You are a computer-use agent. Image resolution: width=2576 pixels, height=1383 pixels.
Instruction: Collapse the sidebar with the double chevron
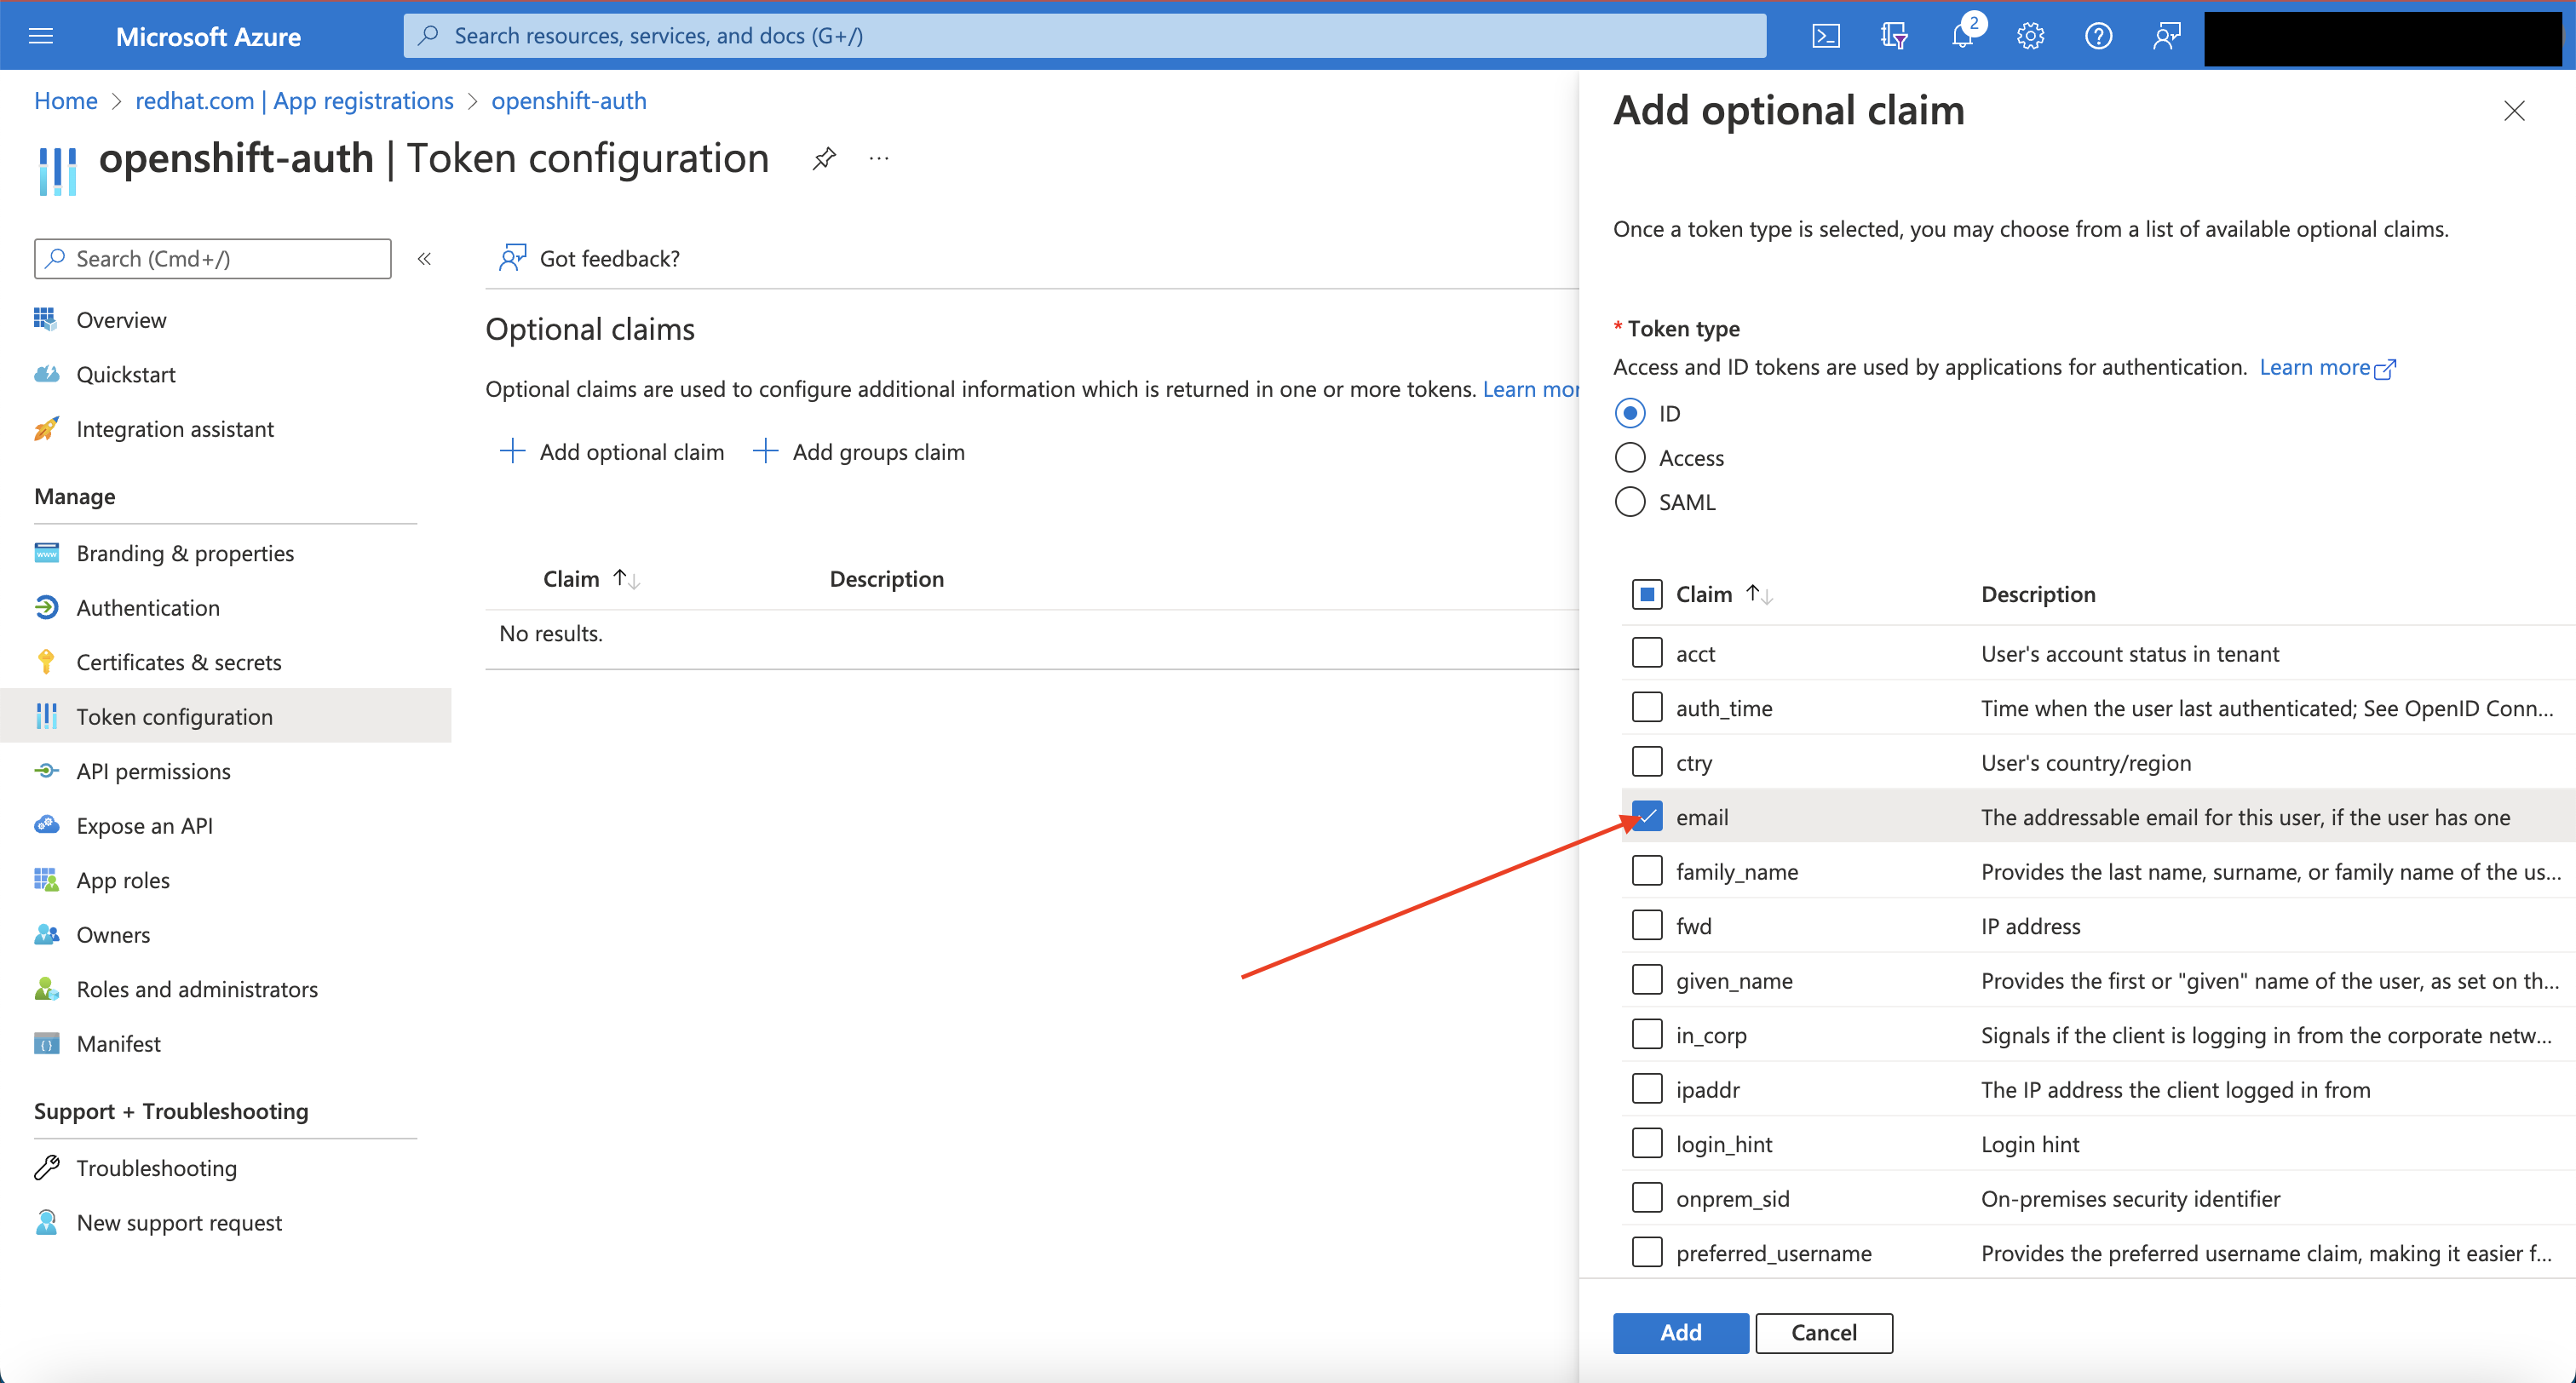click(424, 258)
